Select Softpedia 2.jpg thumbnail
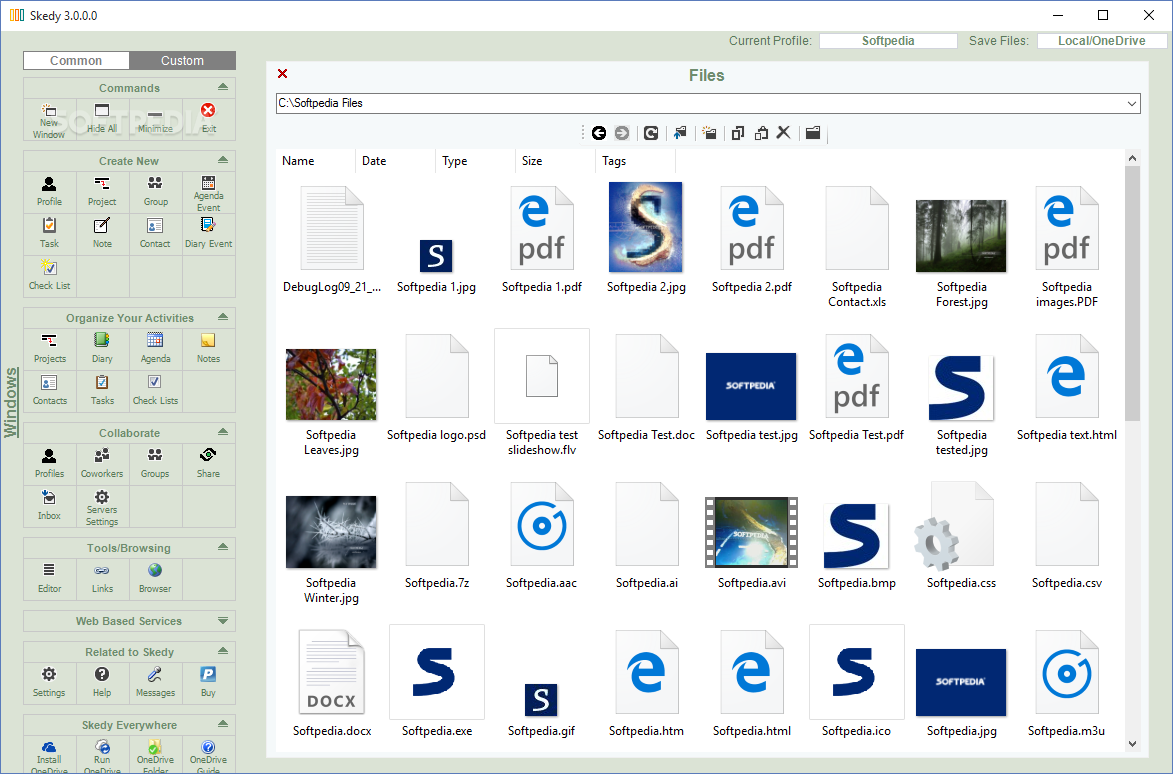This screenshot has width=1173, height=774. 646,227
